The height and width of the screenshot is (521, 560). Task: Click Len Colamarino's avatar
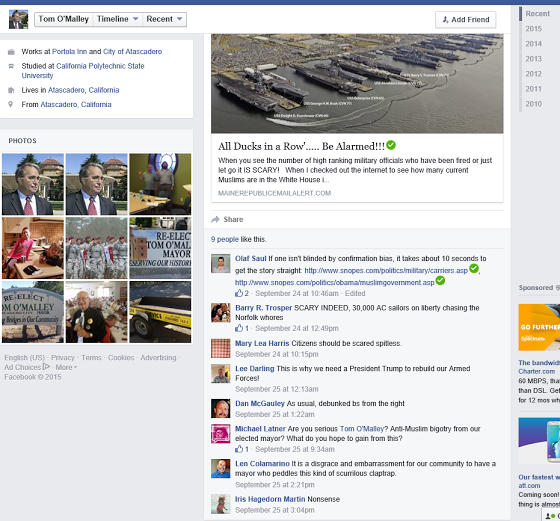click(x=220, y=469)
